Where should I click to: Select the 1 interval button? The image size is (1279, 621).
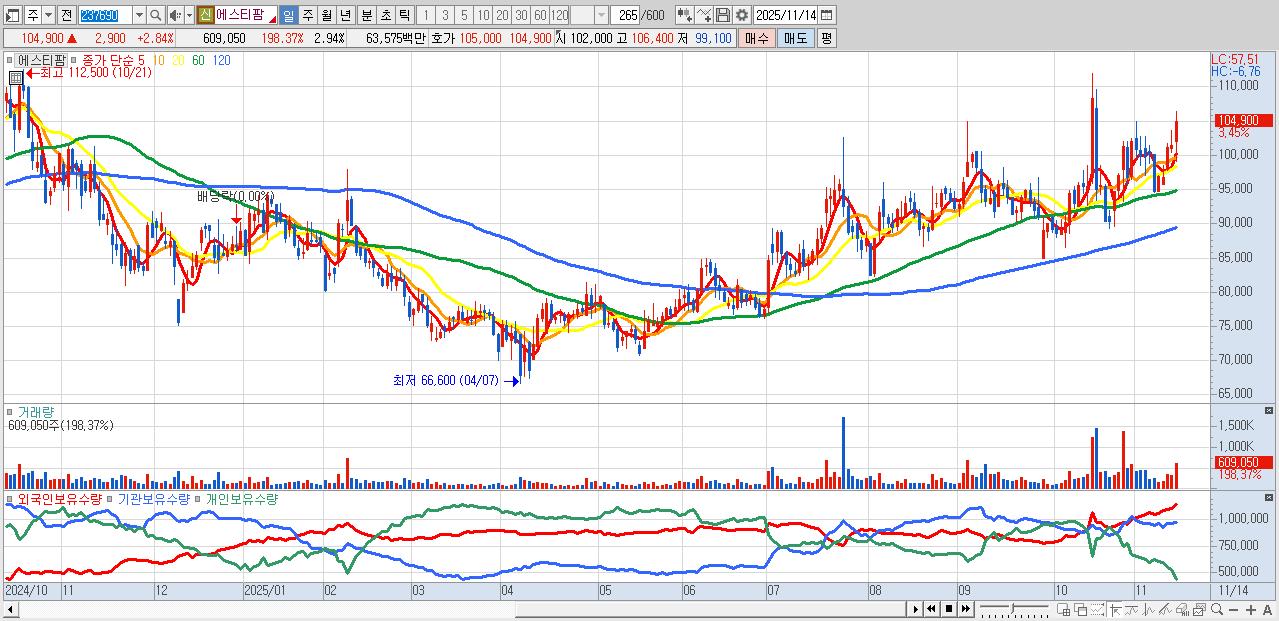click(x=425, y=15)
